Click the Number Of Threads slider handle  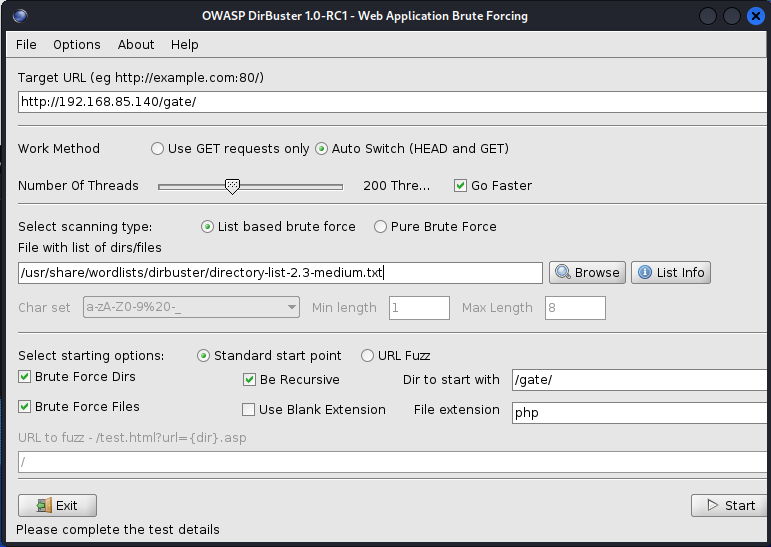coord(232,185)
